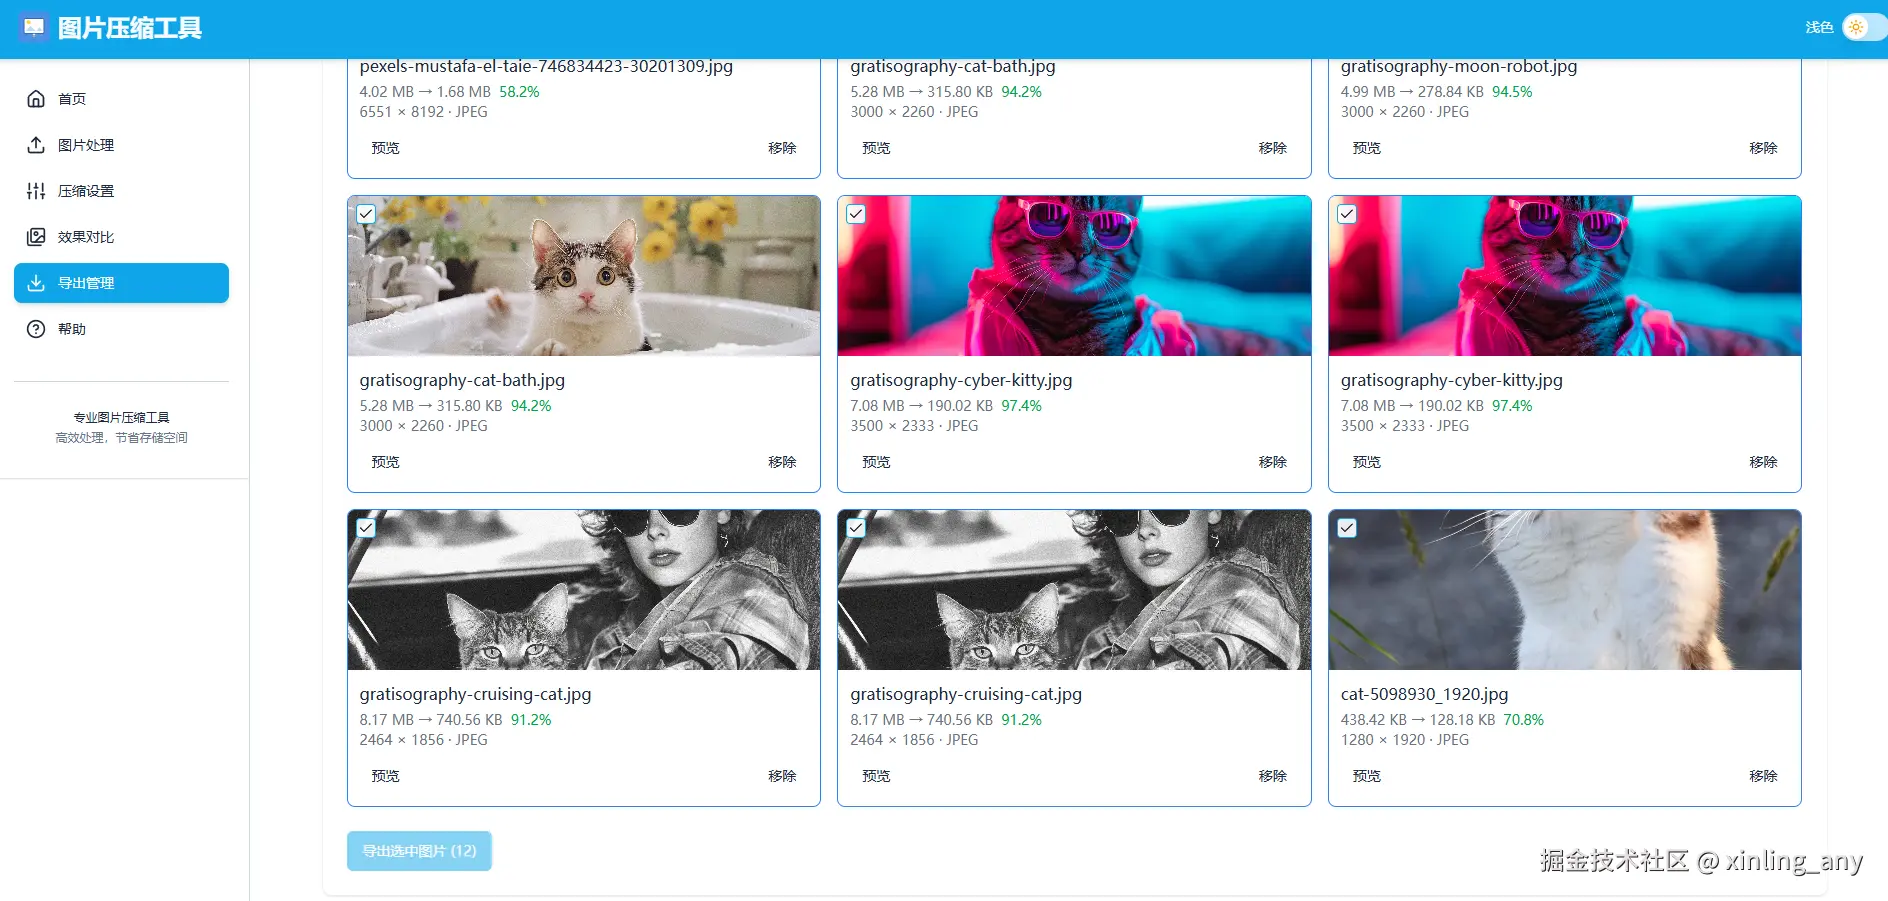Click the app logo icon beside 图片压缩工具
Viewport: 1888px width, 901px height.
(x=34, y=27)
